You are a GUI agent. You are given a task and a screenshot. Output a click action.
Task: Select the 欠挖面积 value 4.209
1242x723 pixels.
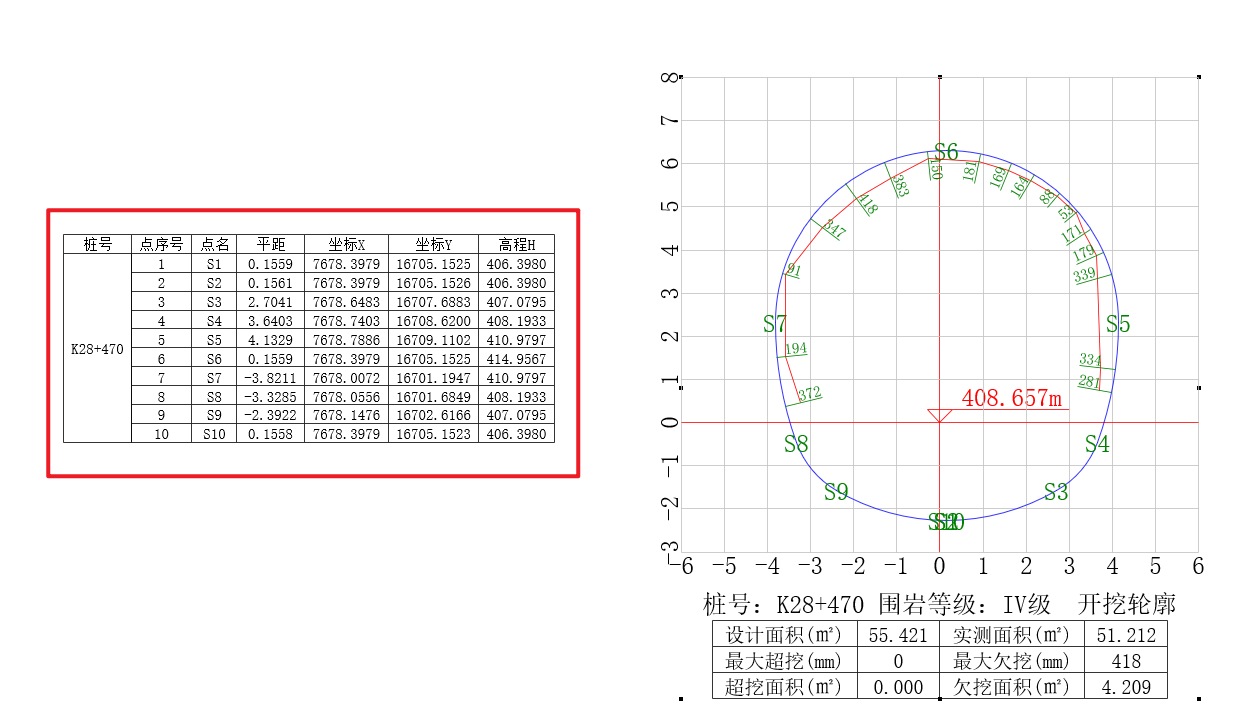(1126, 687)
